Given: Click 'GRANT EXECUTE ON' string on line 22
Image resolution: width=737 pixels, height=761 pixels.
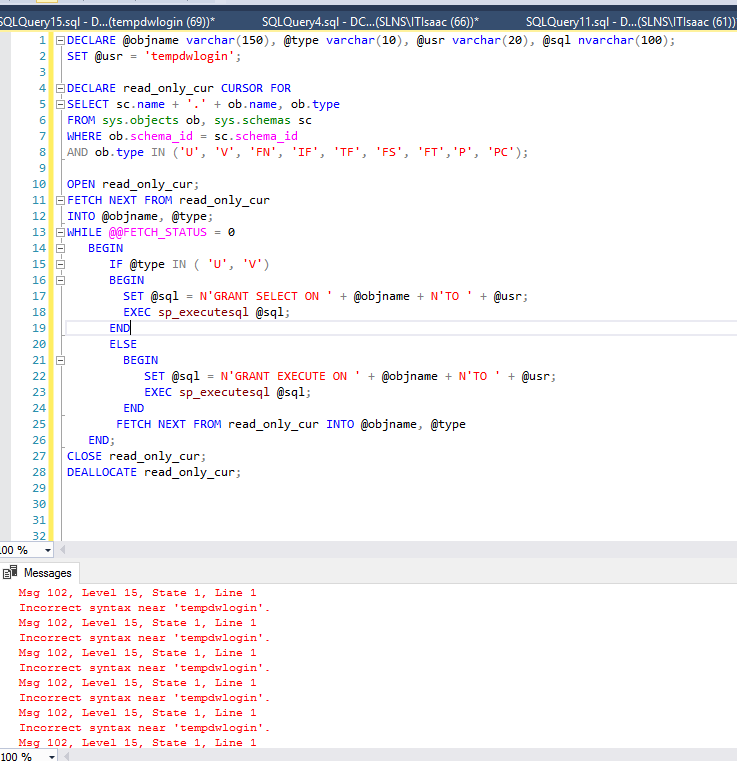Looking at the screenshot, I should [x=291, y=377].
